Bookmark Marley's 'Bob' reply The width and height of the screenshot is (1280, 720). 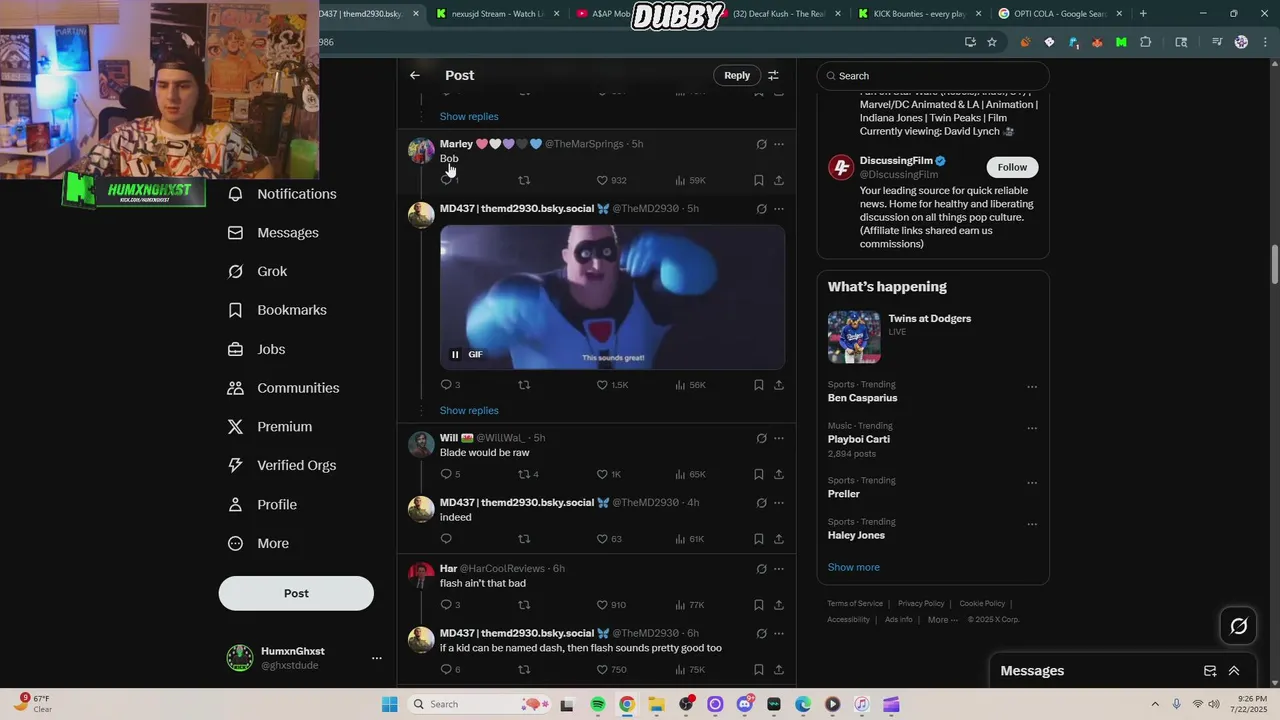(759, 180)
